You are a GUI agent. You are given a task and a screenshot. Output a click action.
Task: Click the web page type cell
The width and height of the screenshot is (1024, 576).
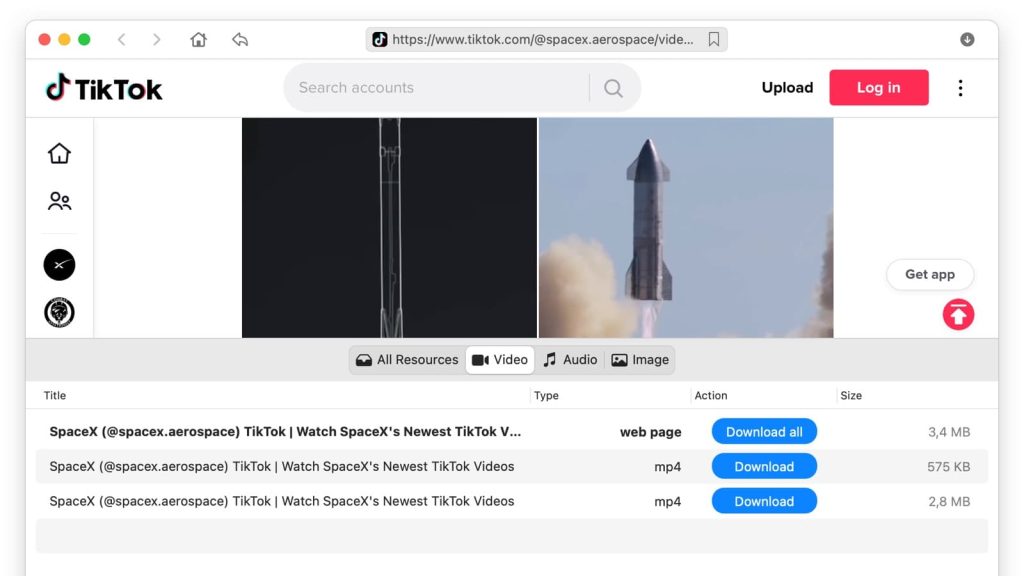[x=650, y=432]
